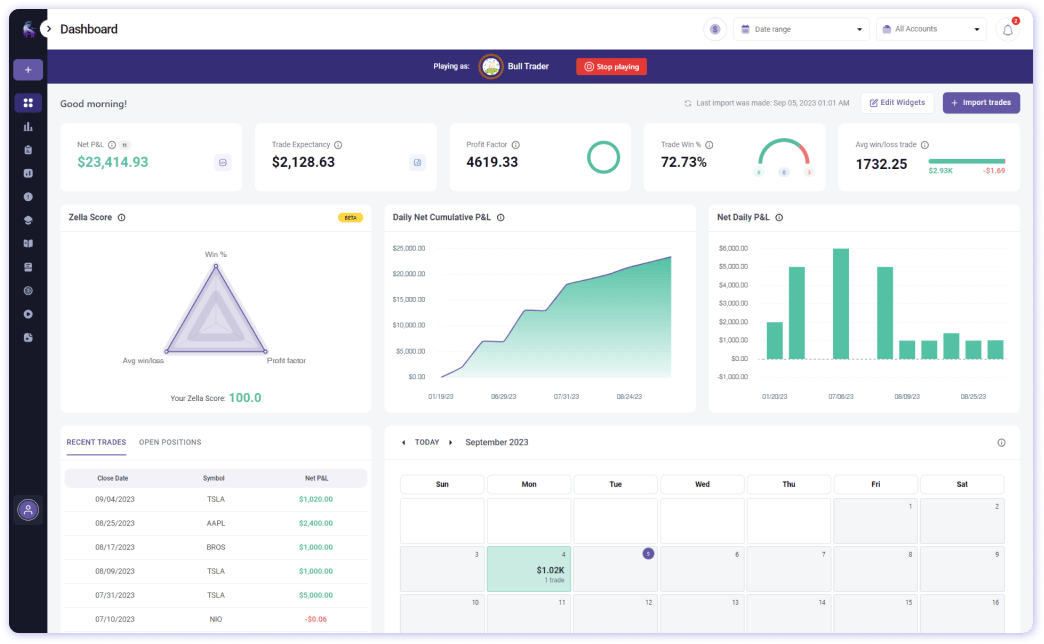Screen dimensions: 1044x644
Task: Expand the sidebar using the chevron
Action: click(x=49, y=29)
